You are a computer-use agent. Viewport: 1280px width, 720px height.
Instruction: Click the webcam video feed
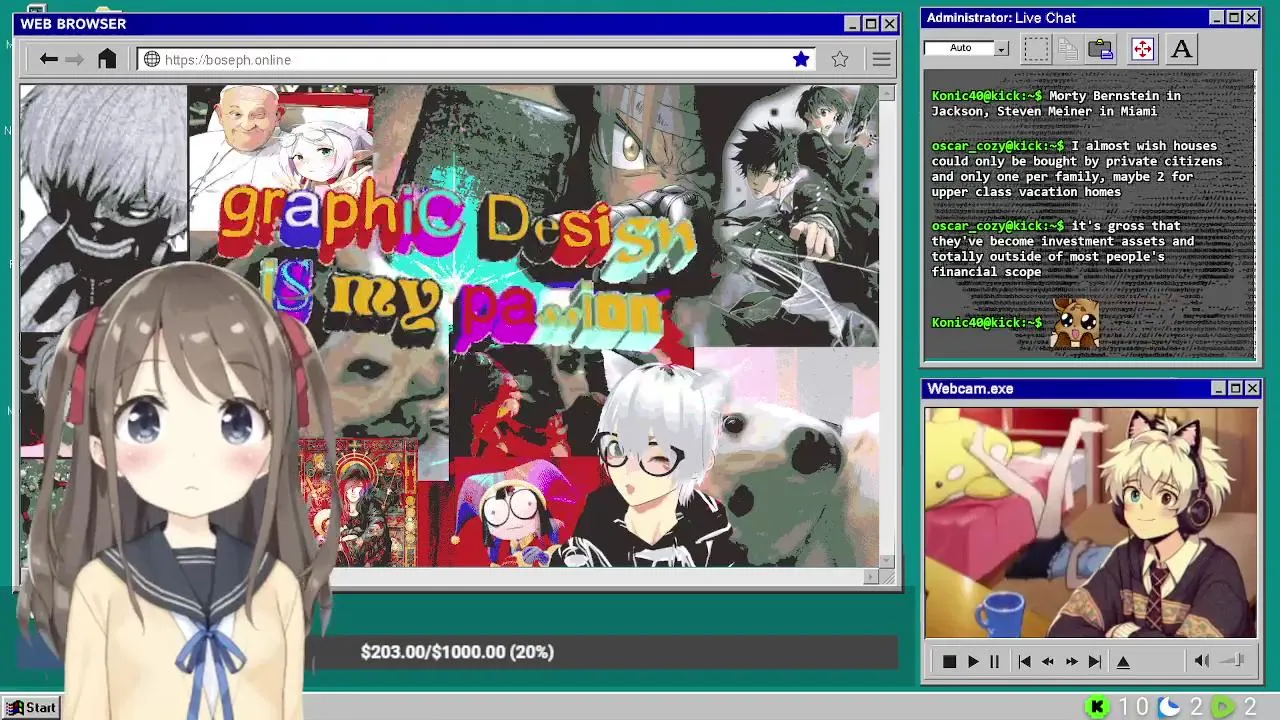1091,522
